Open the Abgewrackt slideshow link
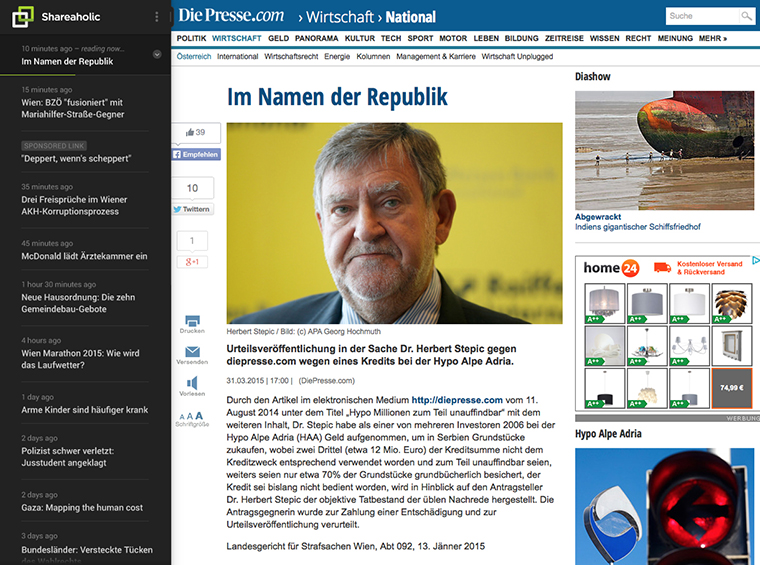 tap(598, 217)
